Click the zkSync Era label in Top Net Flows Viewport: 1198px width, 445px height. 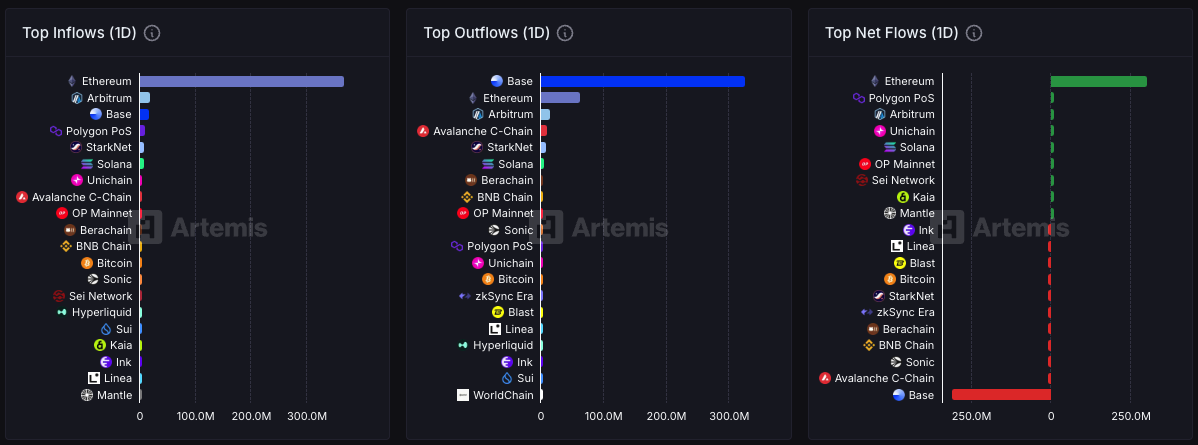coord(905,312)
